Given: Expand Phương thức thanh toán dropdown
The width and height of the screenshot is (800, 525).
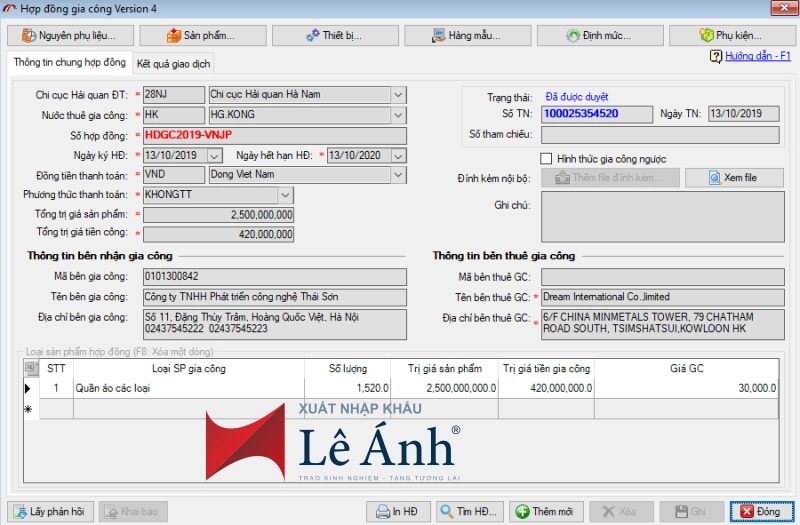Looking at the screenshot, I should 285,194.
